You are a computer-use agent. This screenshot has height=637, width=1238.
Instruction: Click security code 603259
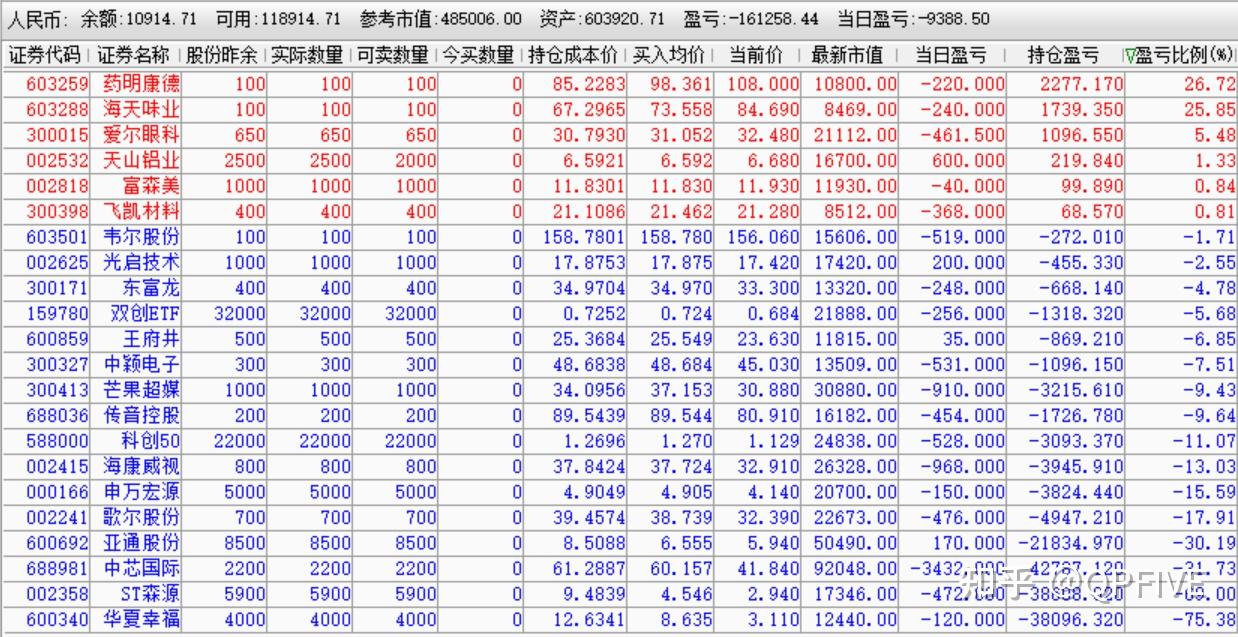click(57, 84)
